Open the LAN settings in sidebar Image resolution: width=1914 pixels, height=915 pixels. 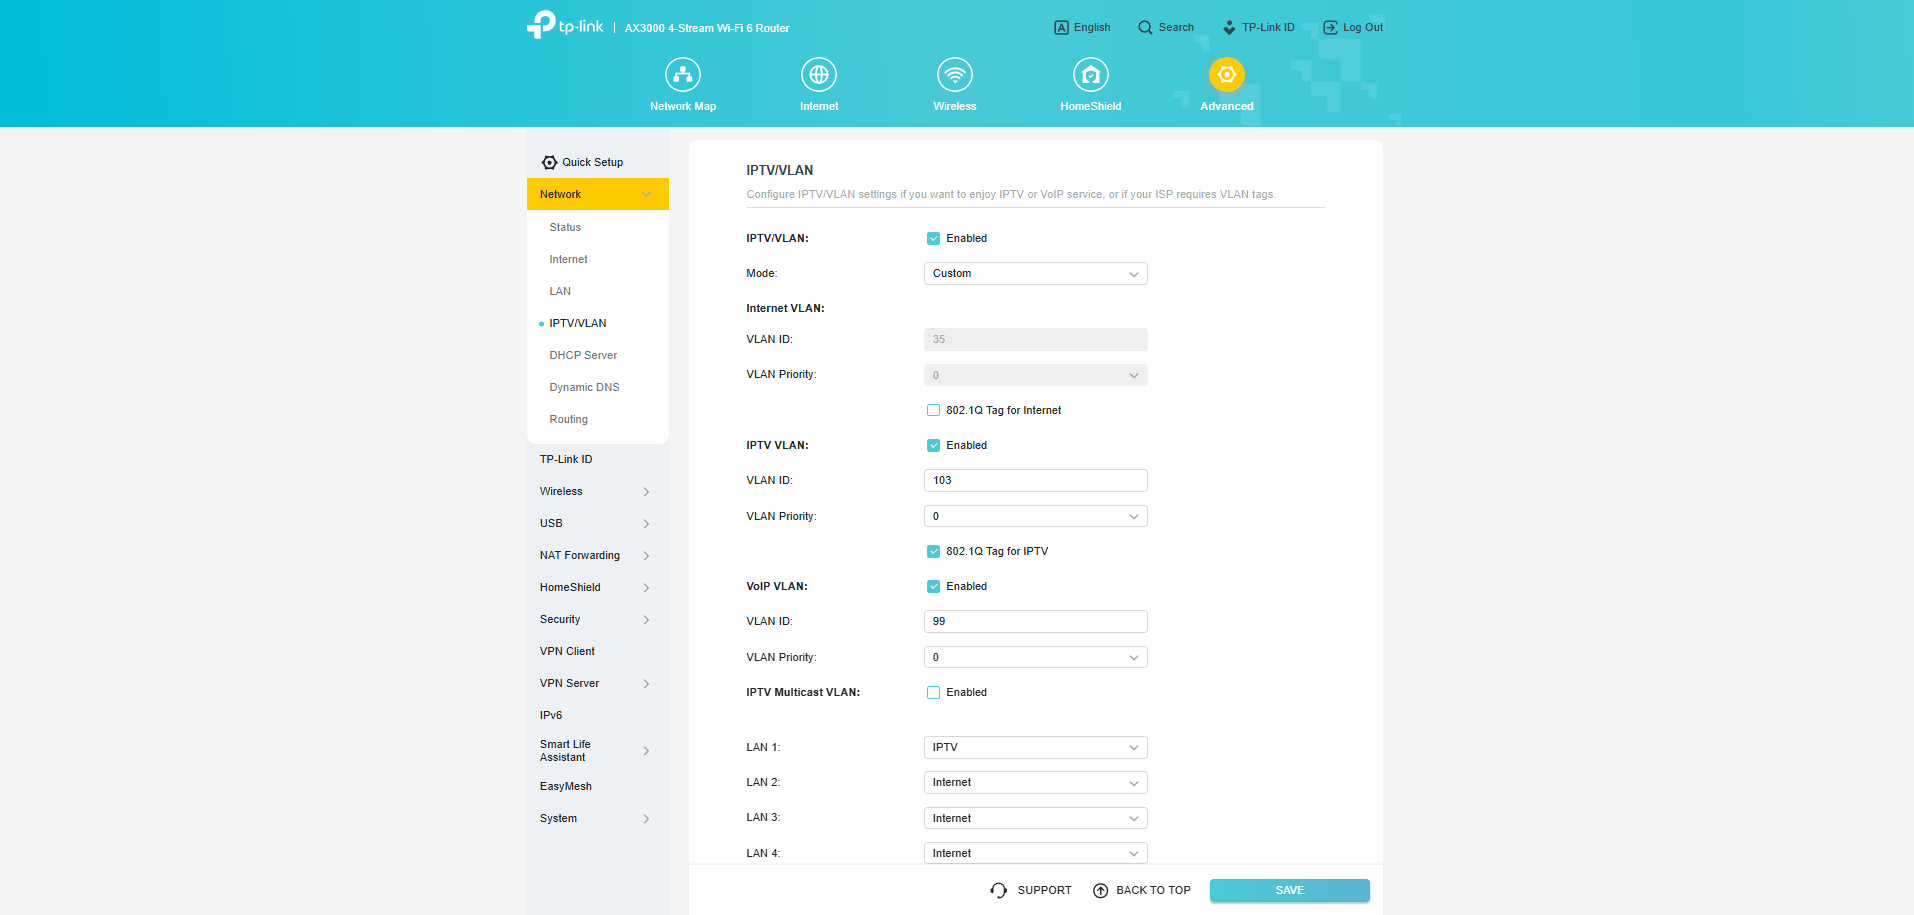point(560,291)
